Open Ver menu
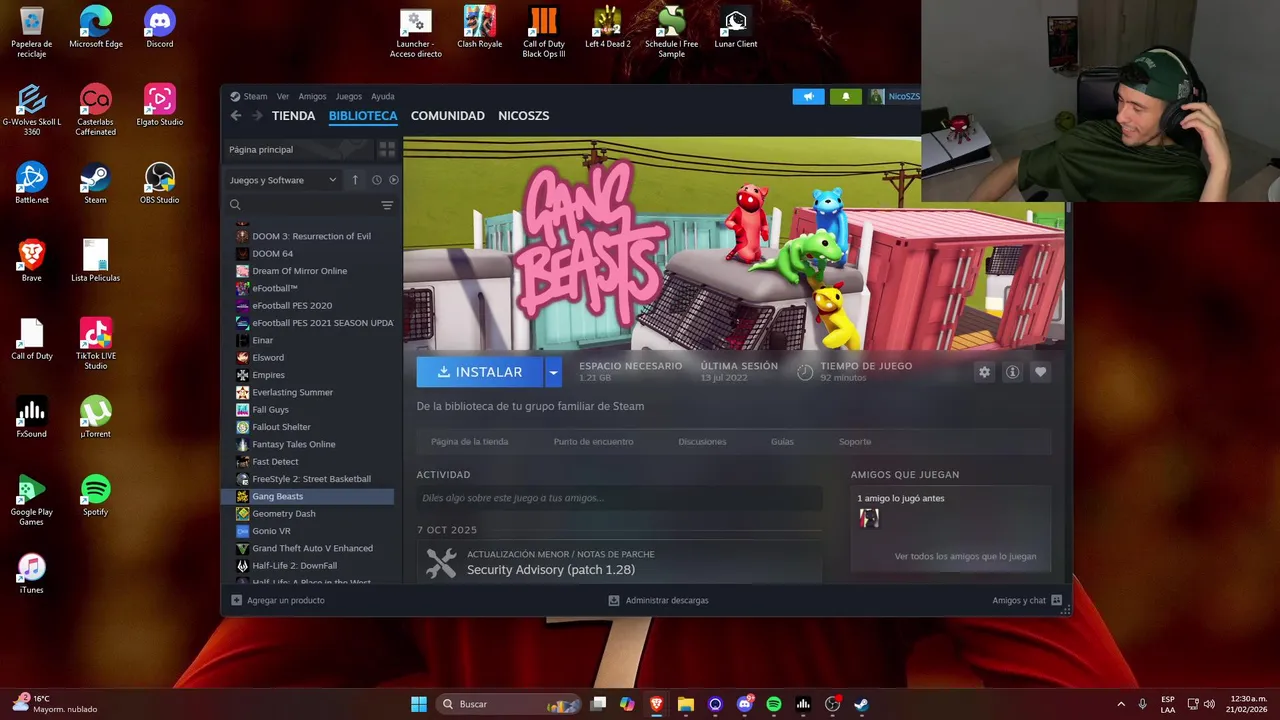This screenshot has height=720, width=1280. (283, 97)
